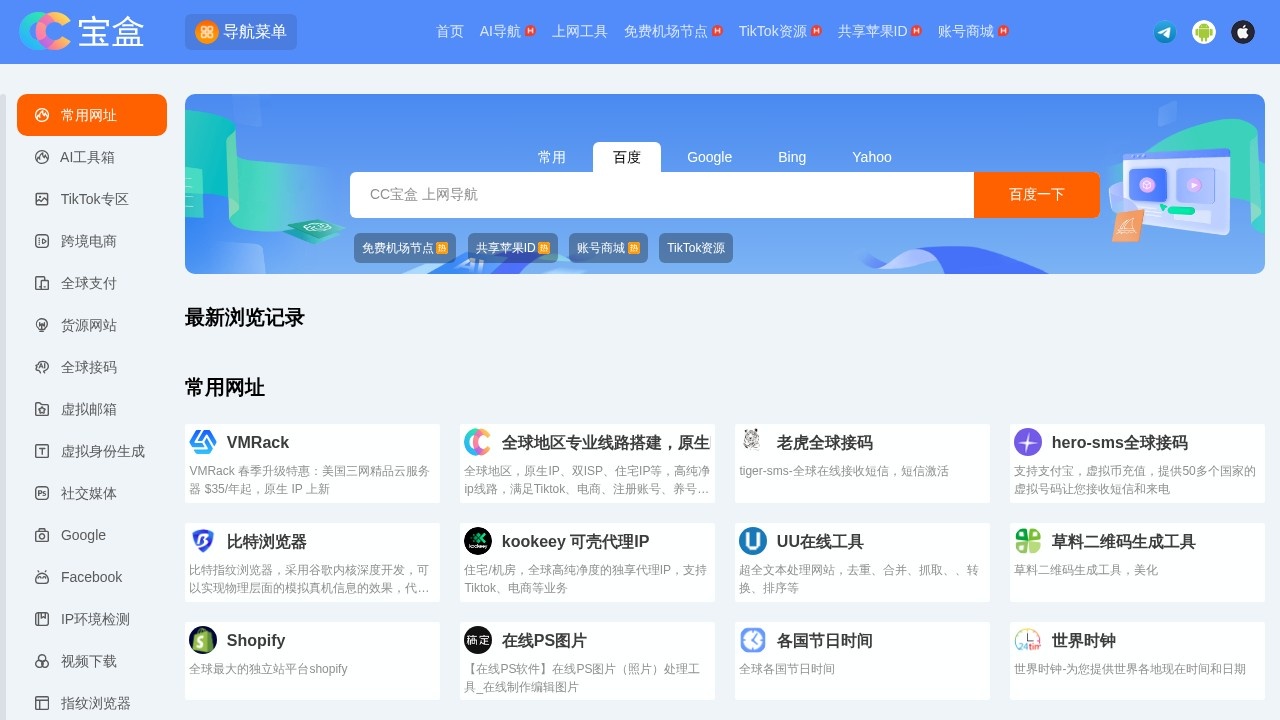
Task: Select the AI工具箱 sidebar entry
Action: click(x=91, y=157)
